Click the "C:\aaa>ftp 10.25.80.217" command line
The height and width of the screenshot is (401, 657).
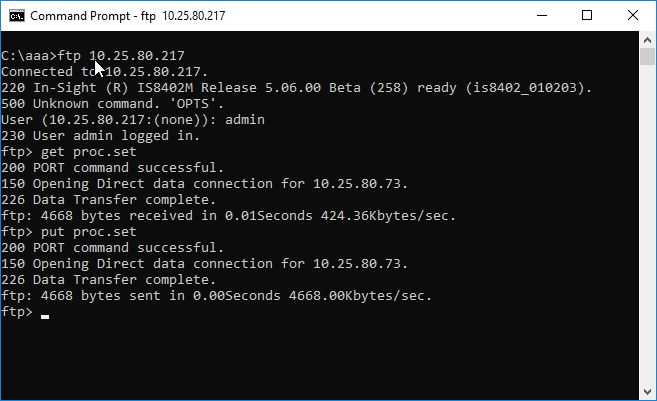pyautogui.click(x=93, y=55)
